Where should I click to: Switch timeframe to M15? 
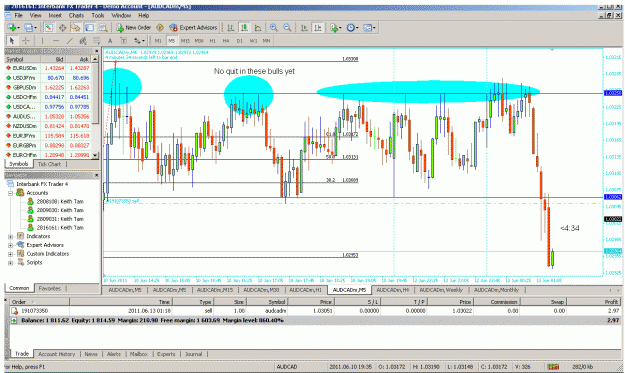click(185, 41)
